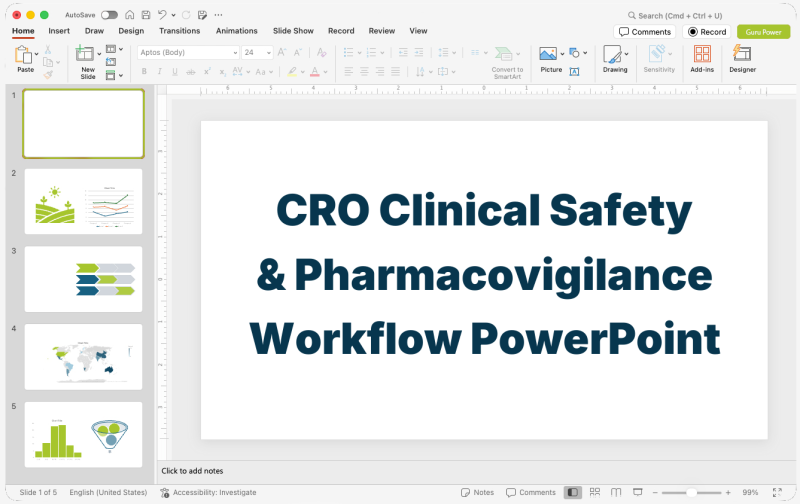Toggle Strikethrough formatting
This screenshot has height=504, width=800.
tap(190, 71)
